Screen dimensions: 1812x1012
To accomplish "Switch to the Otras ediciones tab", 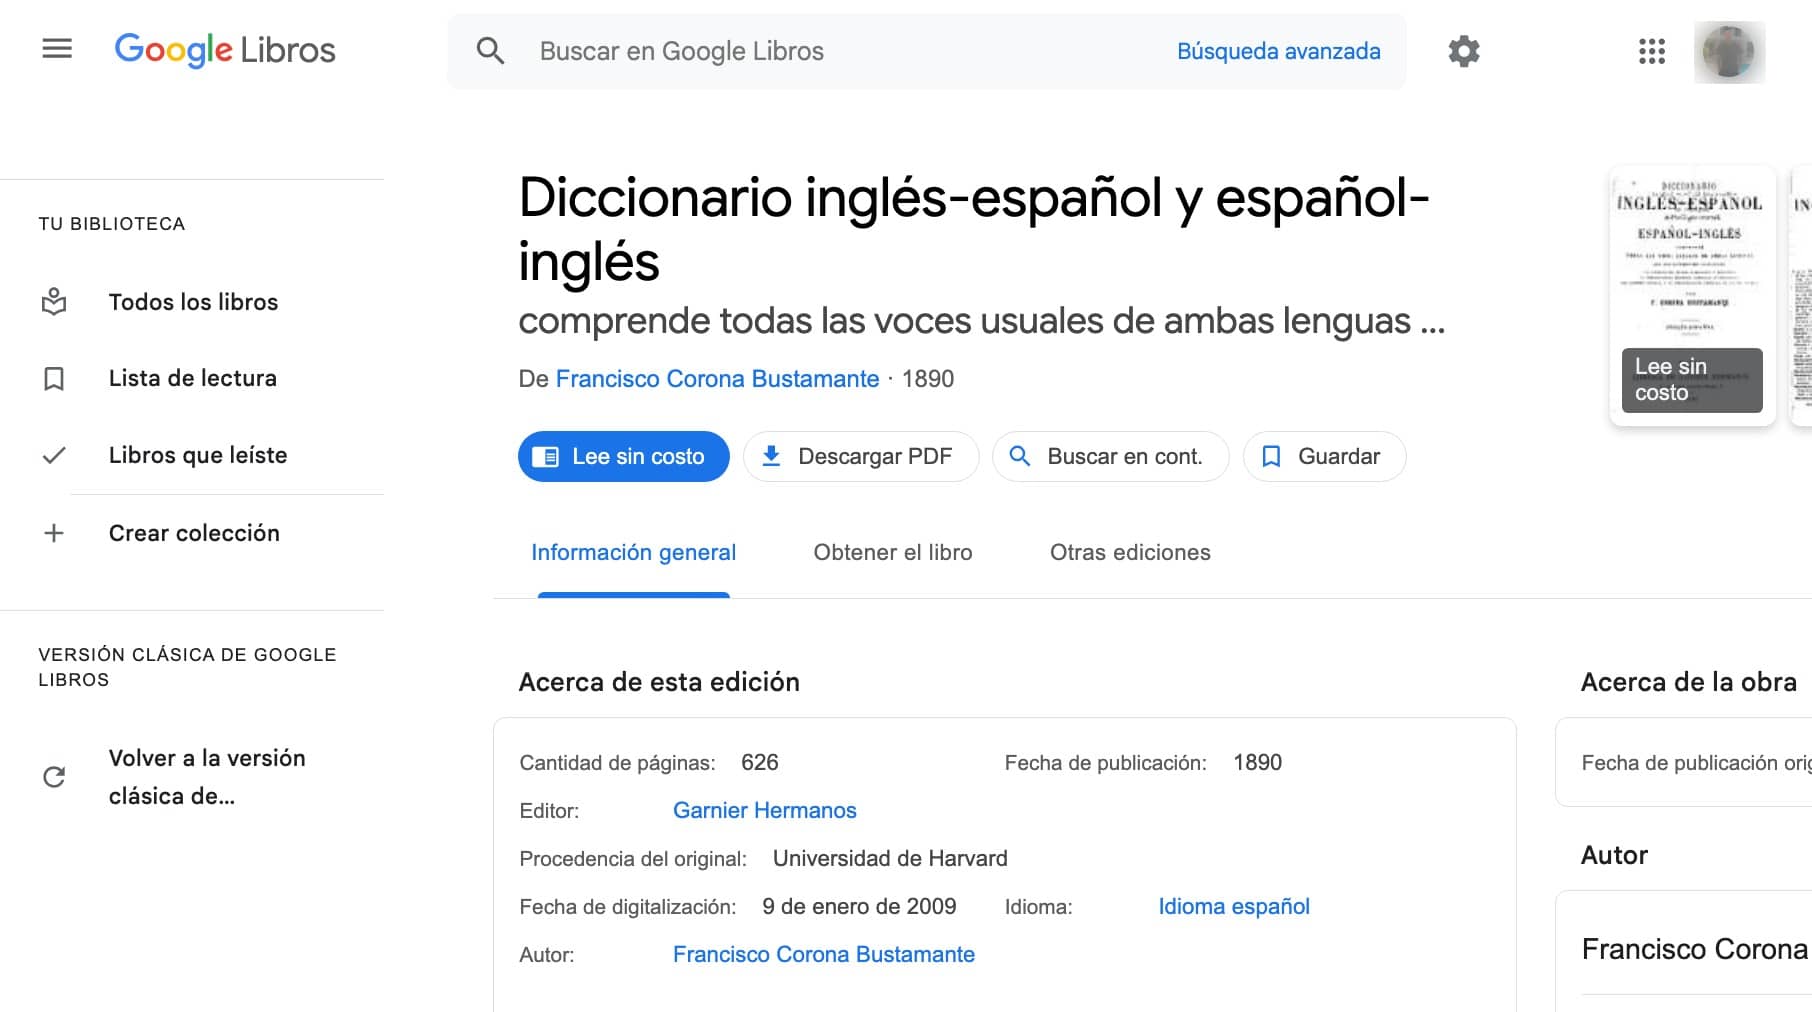I will point(1129,552).
